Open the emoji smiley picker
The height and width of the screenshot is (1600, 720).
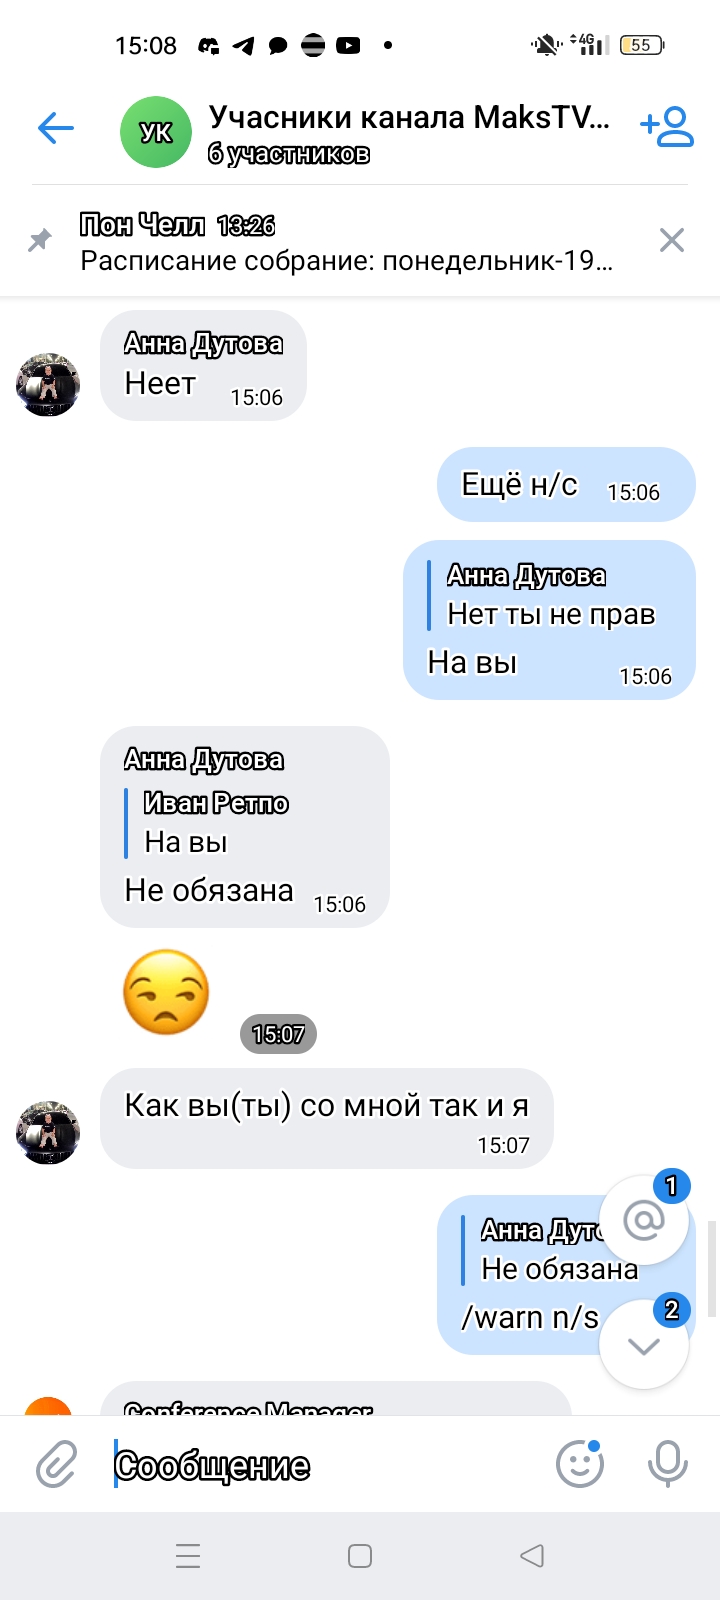tap(580, 1464)
